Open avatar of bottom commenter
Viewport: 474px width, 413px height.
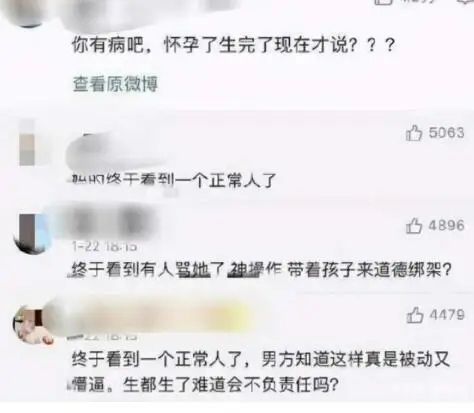click(33, 324)
